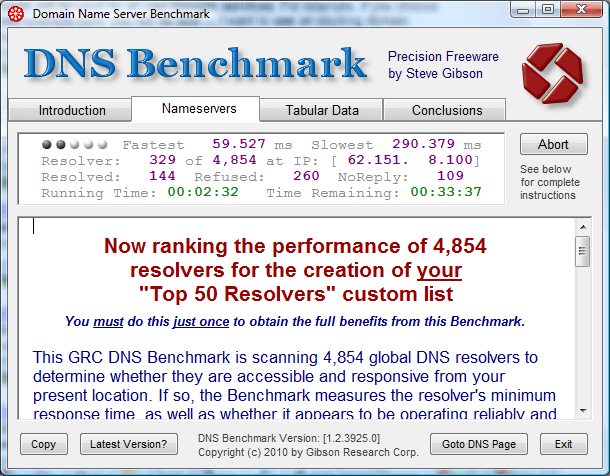Check for Latest Version
610x476 pixels.
[128, 444]
